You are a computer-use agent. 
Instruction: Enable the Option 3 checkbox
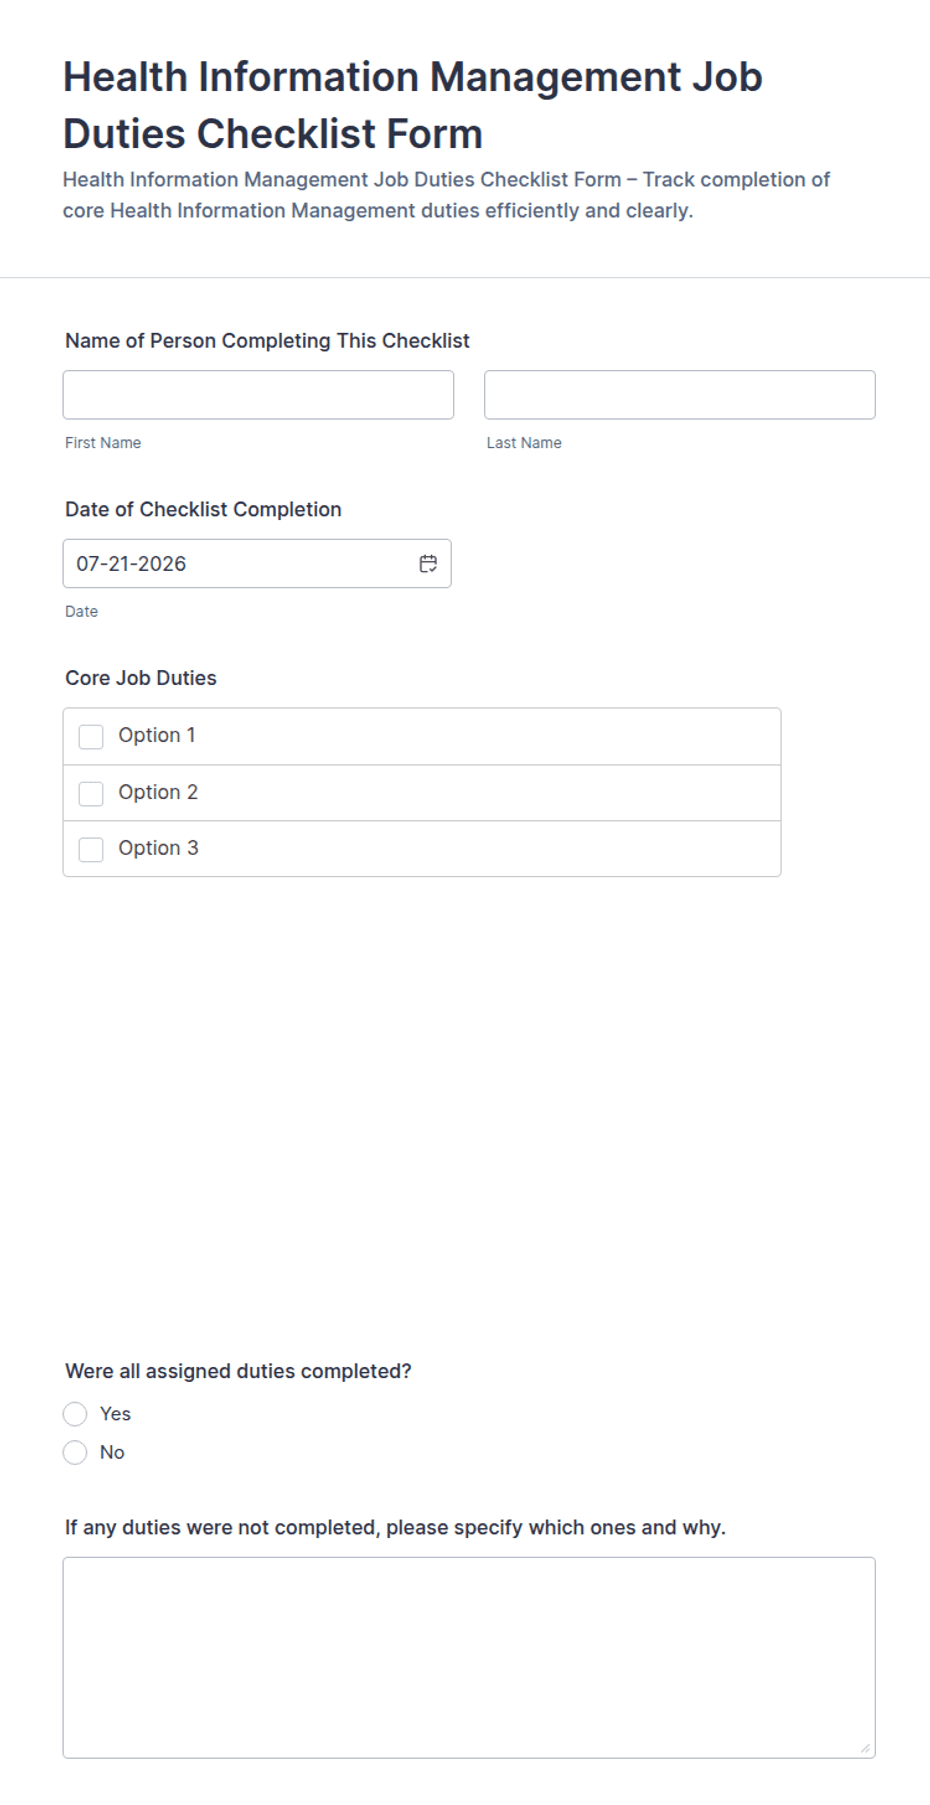click(x=91, y=849)
